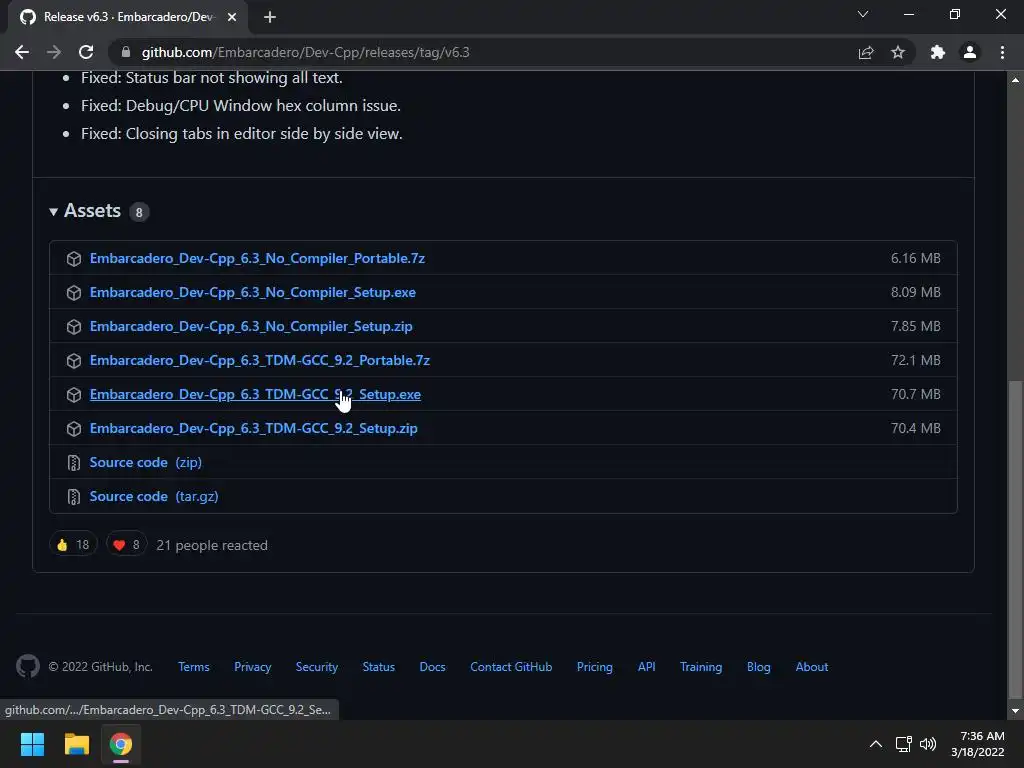Screen dimensions: 1024x768
Task: Open network status tray icon
Action: point(904,744)
